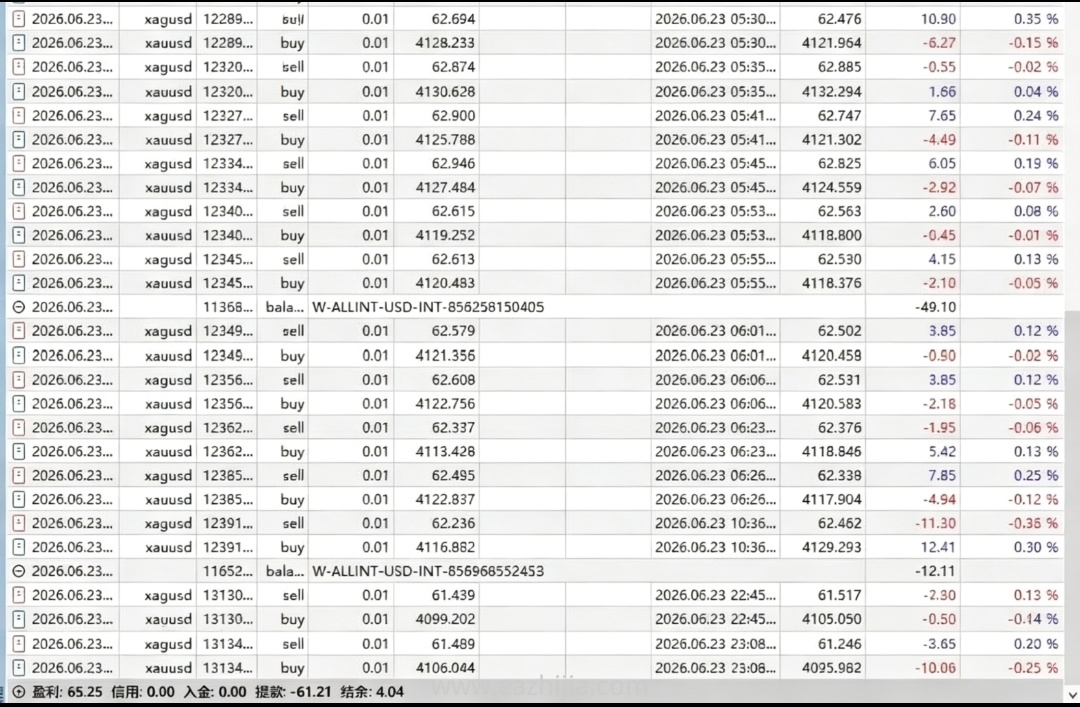
Task: Expand the summary plus icon beside 盈利
Action: pos(19,692)
